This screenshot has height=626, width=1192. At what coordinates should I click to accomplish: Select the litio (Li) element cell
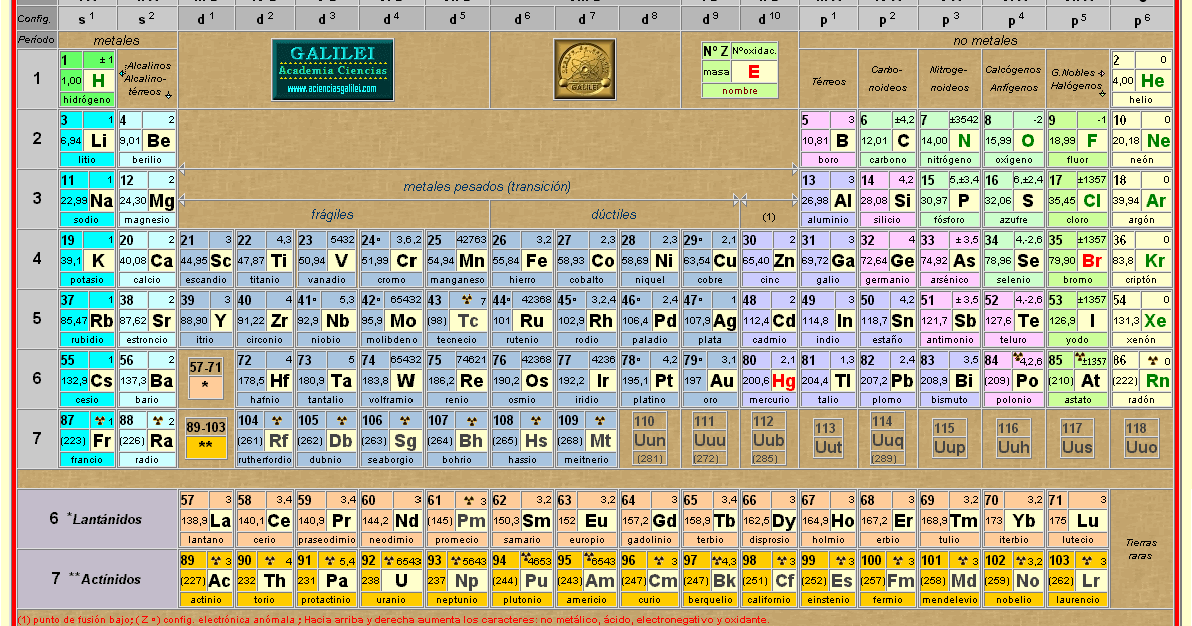pyautogui.click(x=87, y=139)
